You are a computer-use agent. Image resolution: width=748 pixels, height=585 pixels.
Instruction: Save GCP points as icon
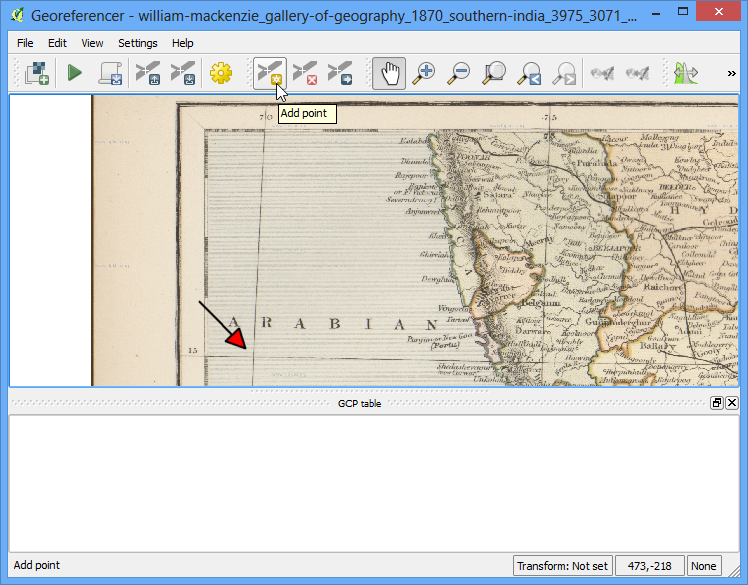coord(183,73)
